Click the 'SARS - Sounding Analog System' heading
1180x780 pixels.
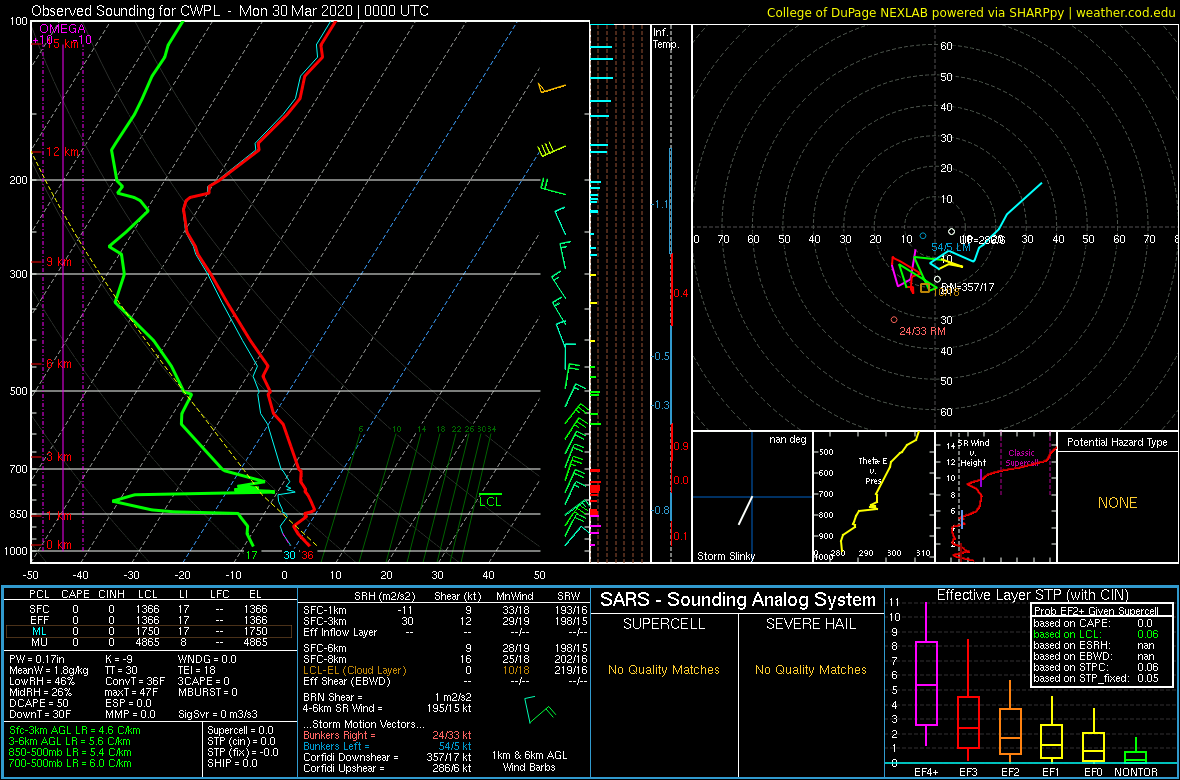pyautogui.click(x=738, y=600)
